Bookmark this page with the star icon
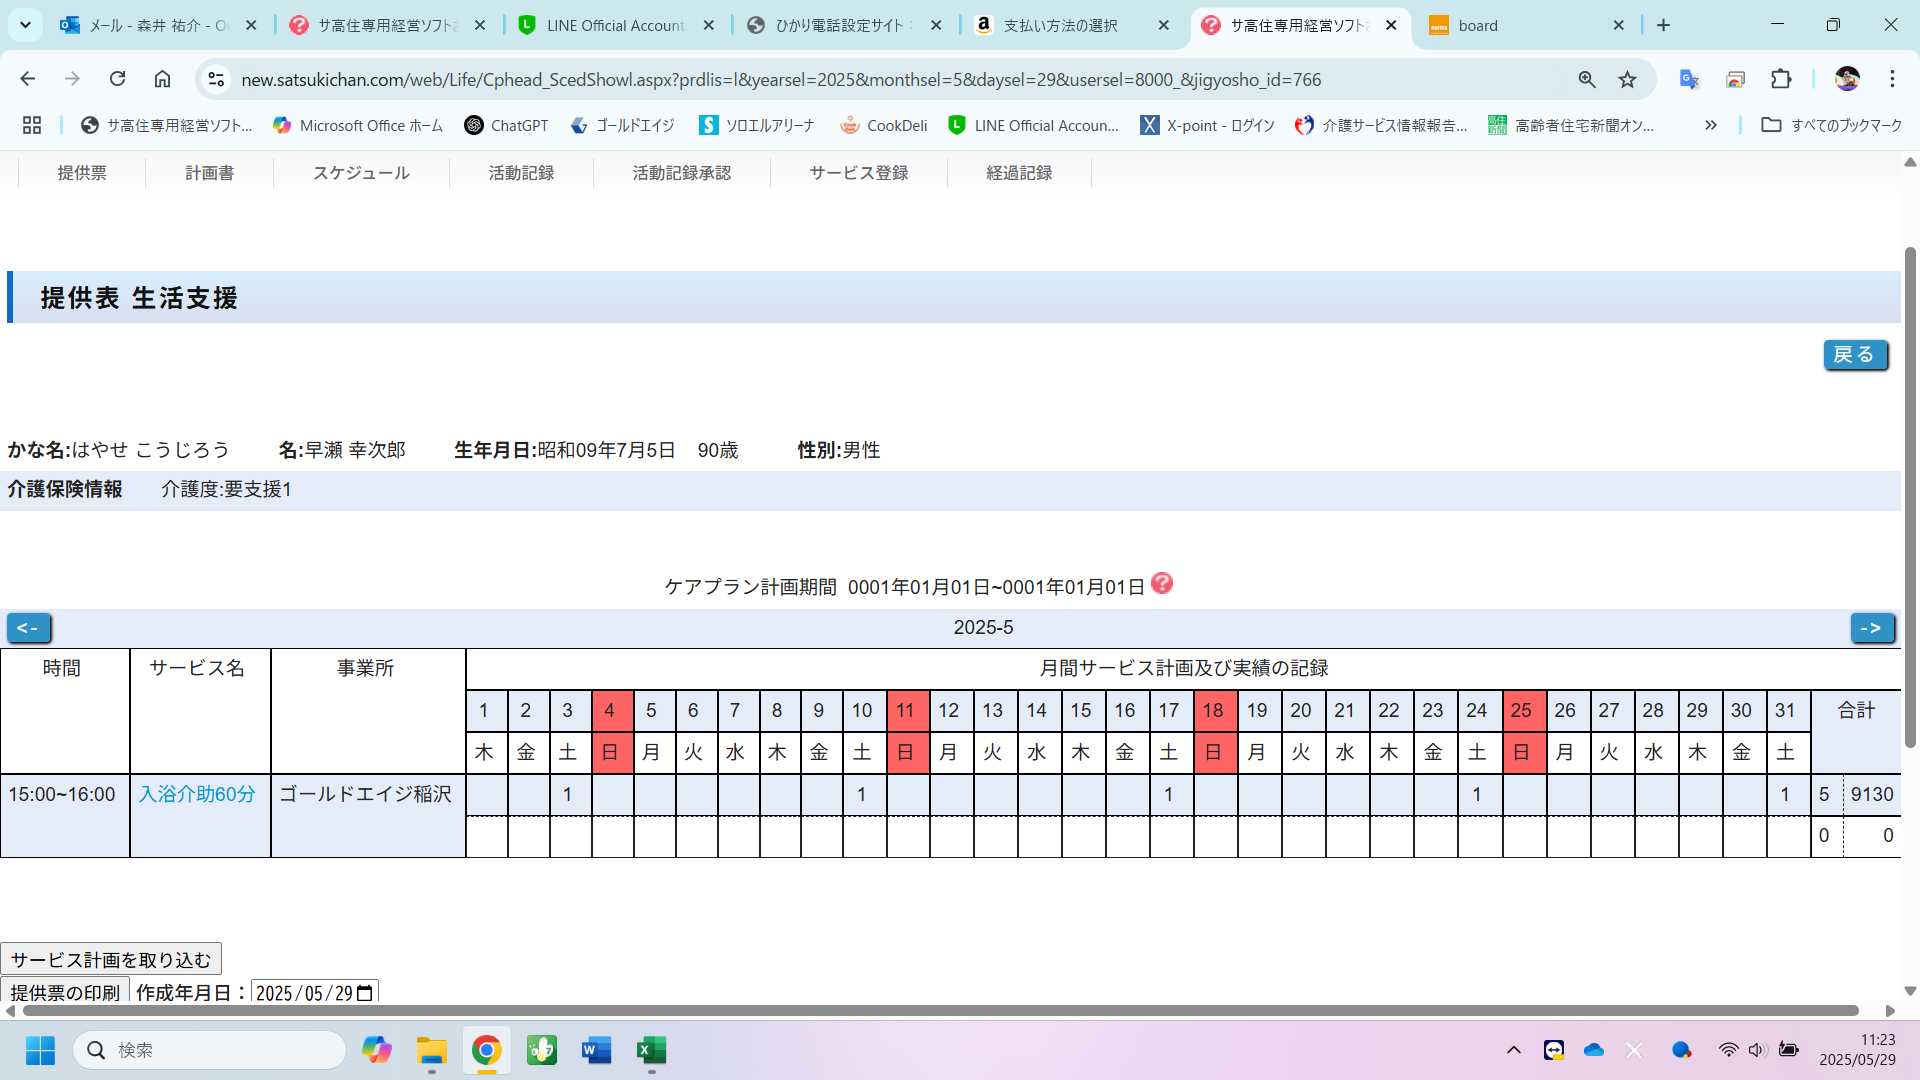 coord(1628,79)
